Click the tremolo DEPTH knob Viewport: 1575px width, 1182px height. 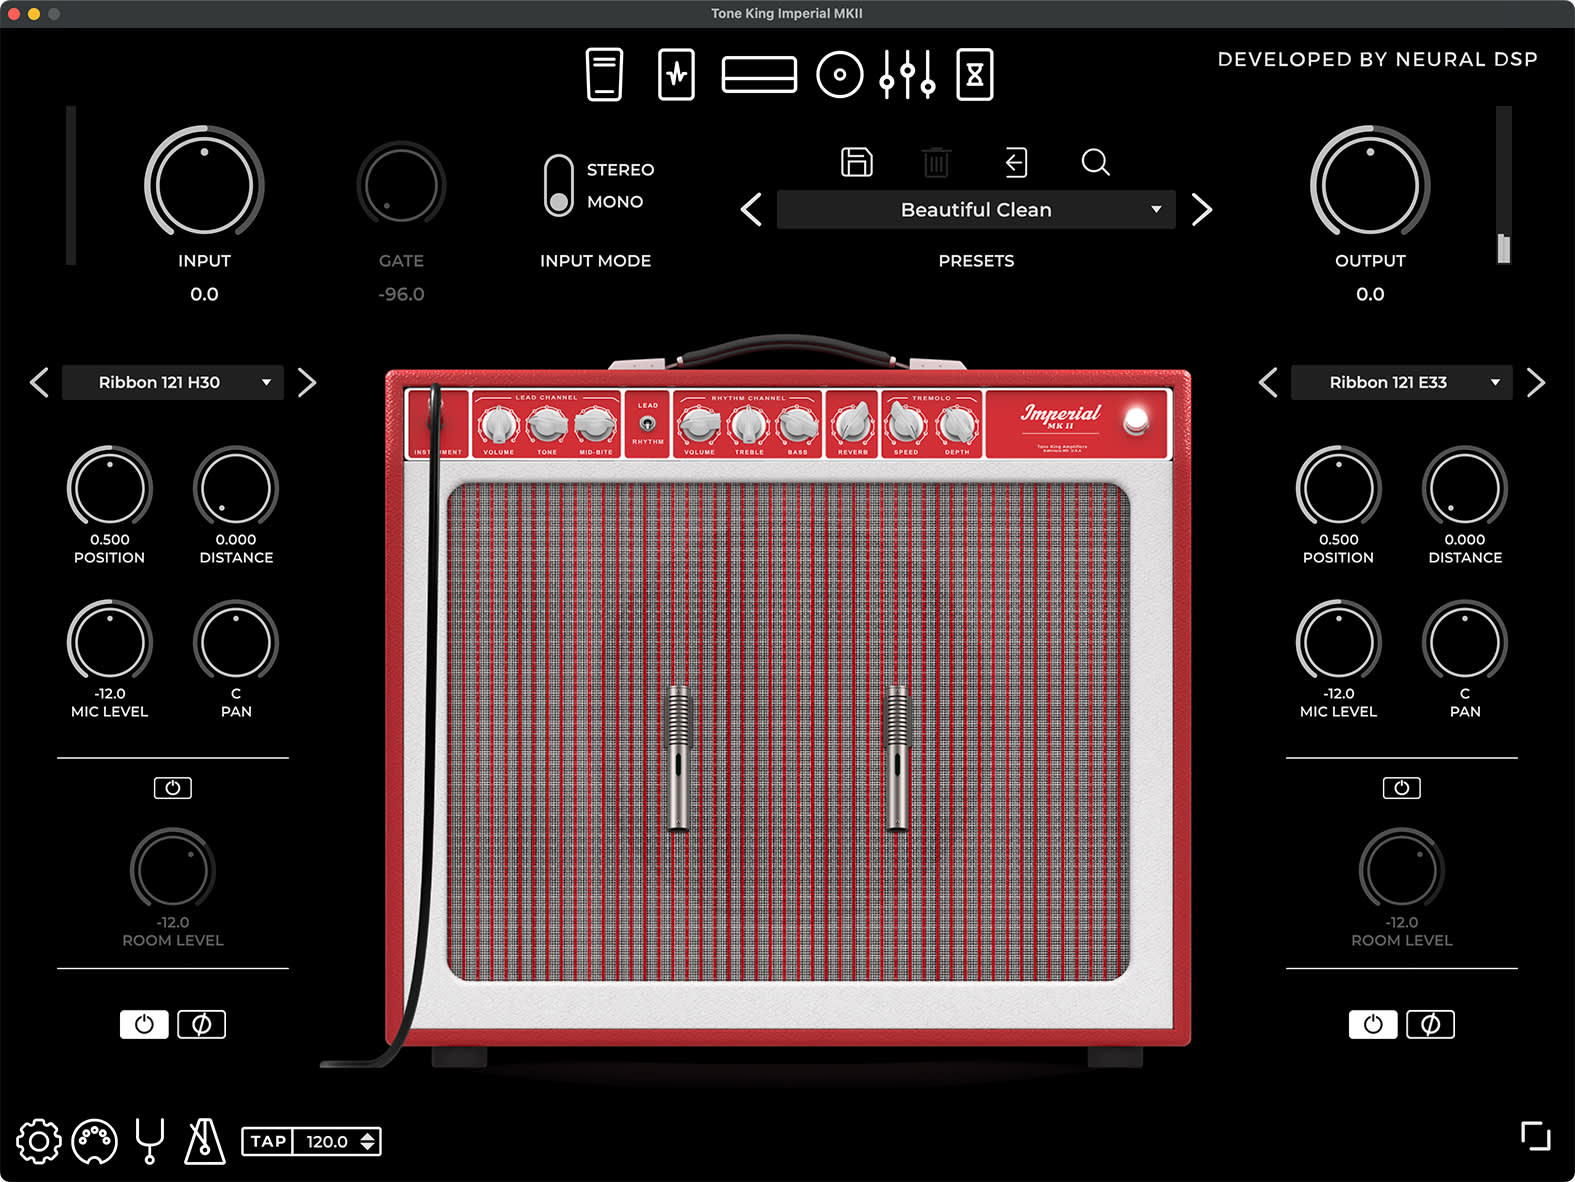[x=957, y=424]
